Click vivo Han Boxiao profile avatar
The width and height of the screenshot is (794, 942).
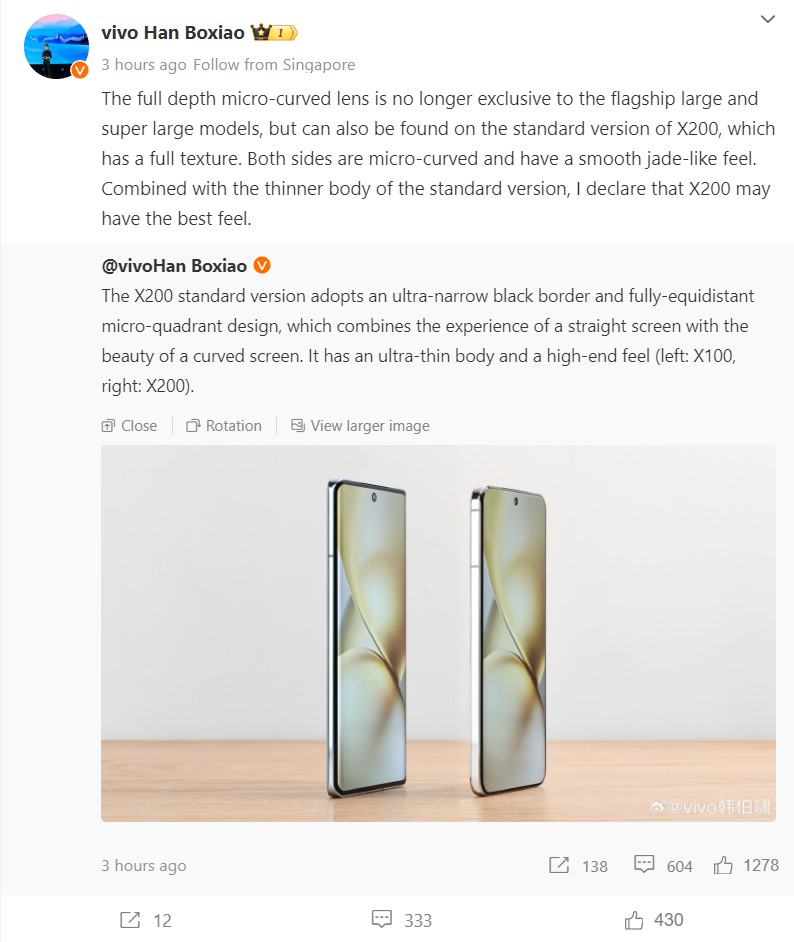tap(56, 46)
